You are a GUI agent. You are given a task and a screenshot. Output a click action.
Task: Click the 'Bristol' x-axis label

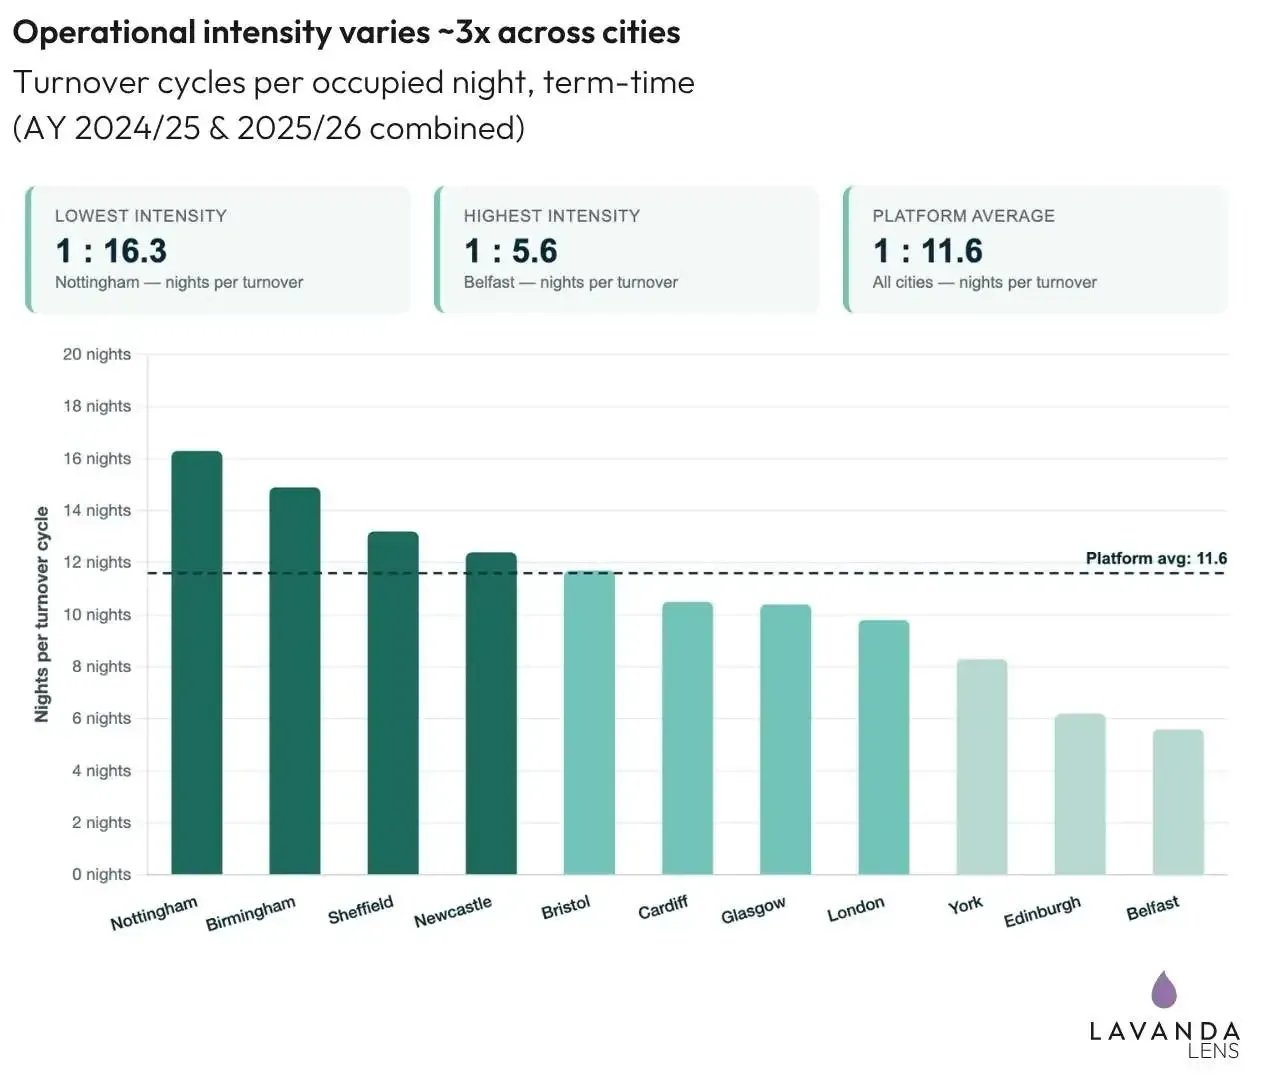pyautogui.click(x=566, y=908)
